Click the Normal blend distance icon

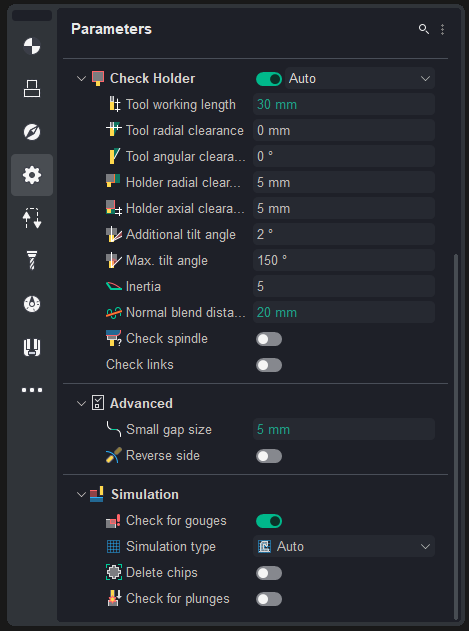(114, 312)
